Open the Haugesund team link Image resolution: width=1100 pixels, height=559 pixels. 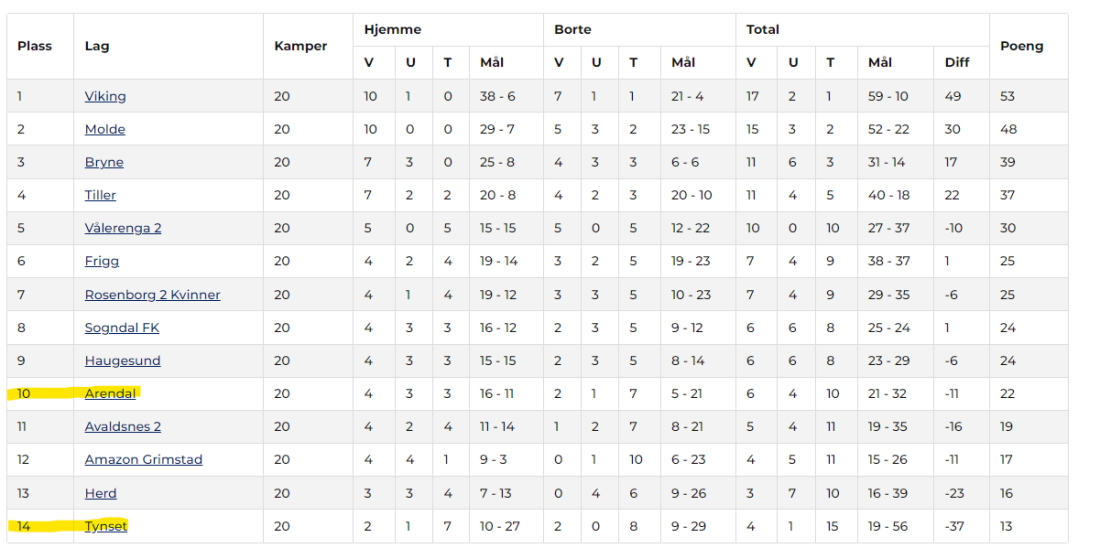(x=122, y=360)
